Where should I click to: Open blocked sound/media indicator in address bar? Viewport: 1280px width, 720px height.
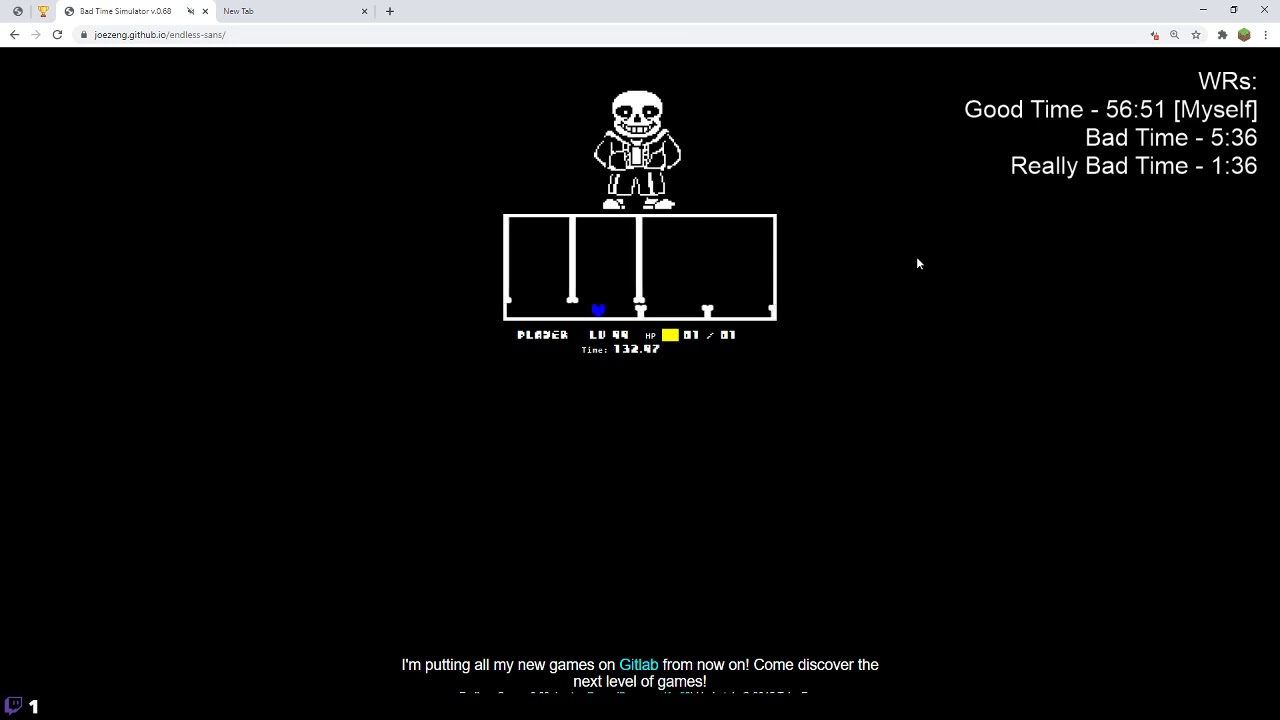click(x=1154, y=35)
